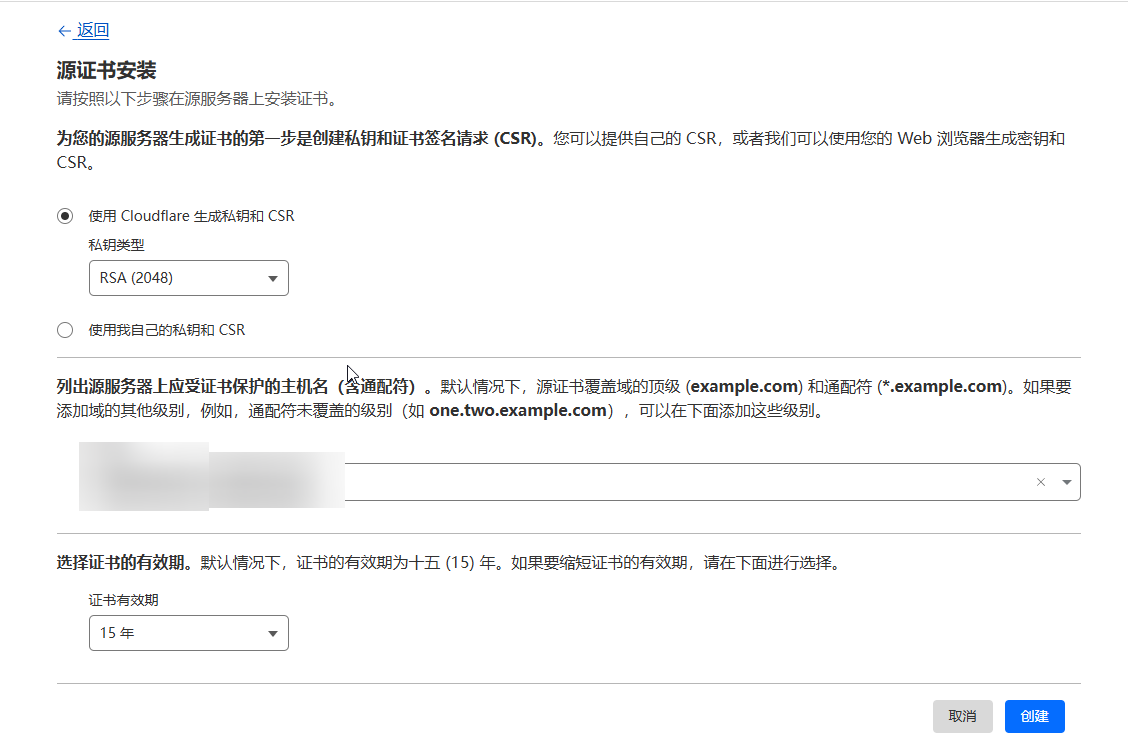The image size is (1128, 745).
Task: Click the 私钥类型 label
Action: point(117,245)
